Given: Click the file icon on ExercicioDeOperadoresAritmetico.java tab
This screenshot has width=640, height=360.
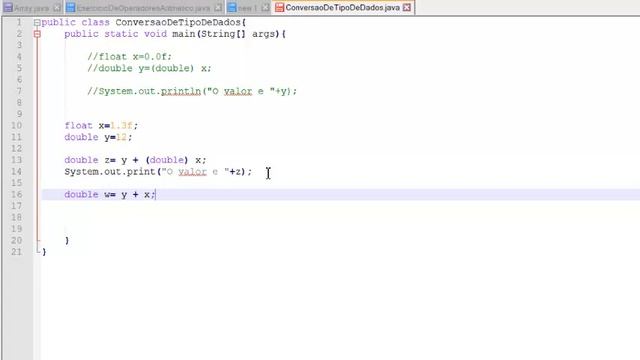Looking at the screenshot, I should [71, 7].
